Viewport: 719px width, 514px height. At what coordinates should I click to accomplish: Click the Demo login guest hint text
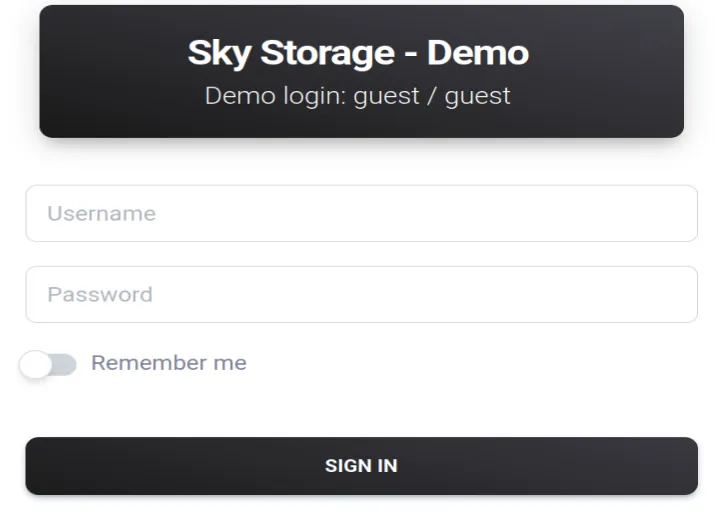[357, 96]
